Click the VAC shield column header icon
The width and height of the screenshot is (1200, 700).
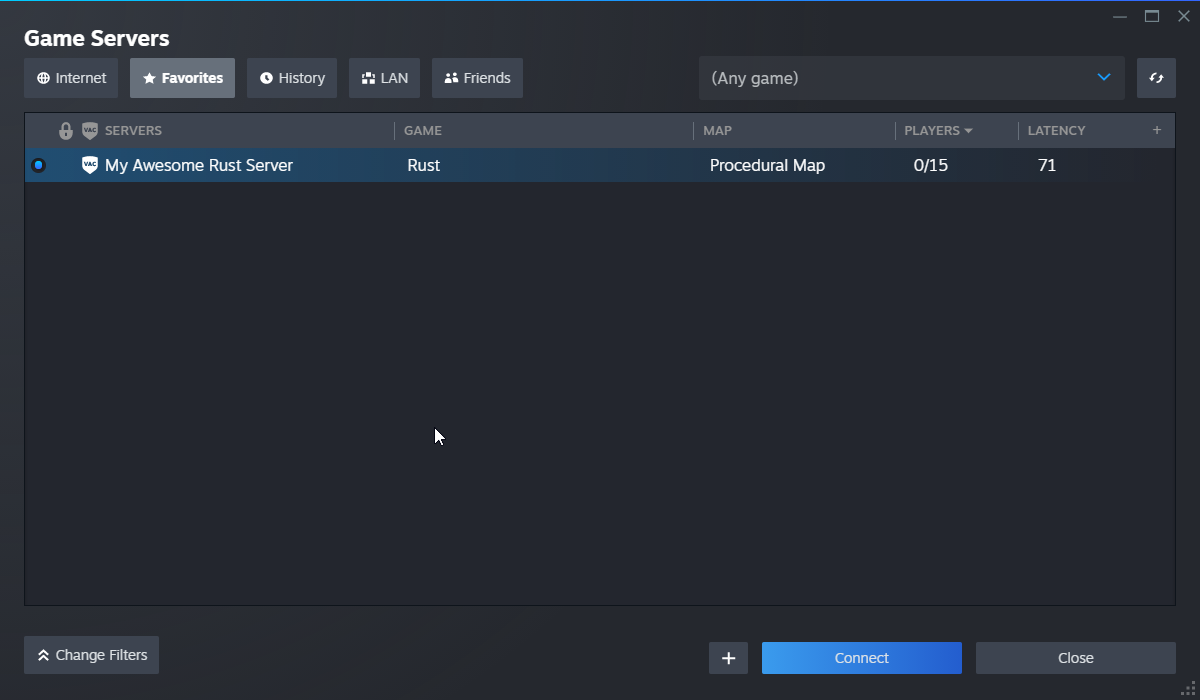[90, 130]
